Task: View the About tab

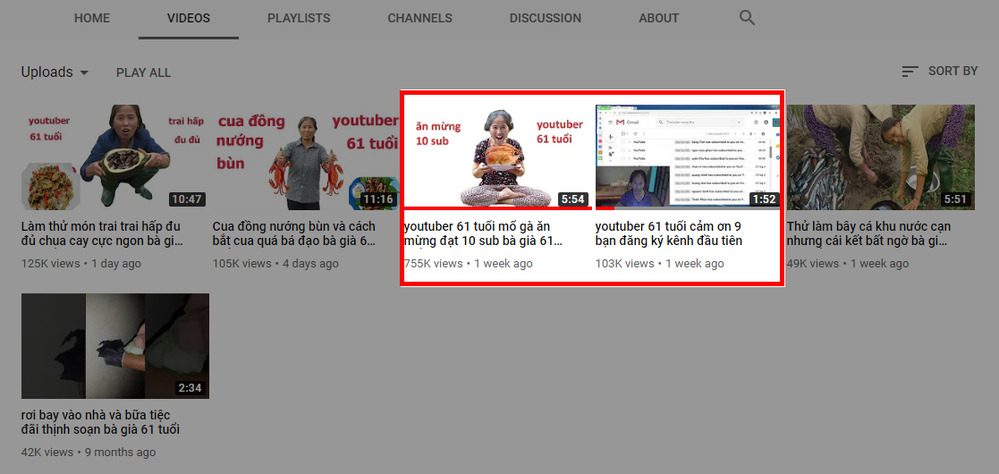Action: 659,18
